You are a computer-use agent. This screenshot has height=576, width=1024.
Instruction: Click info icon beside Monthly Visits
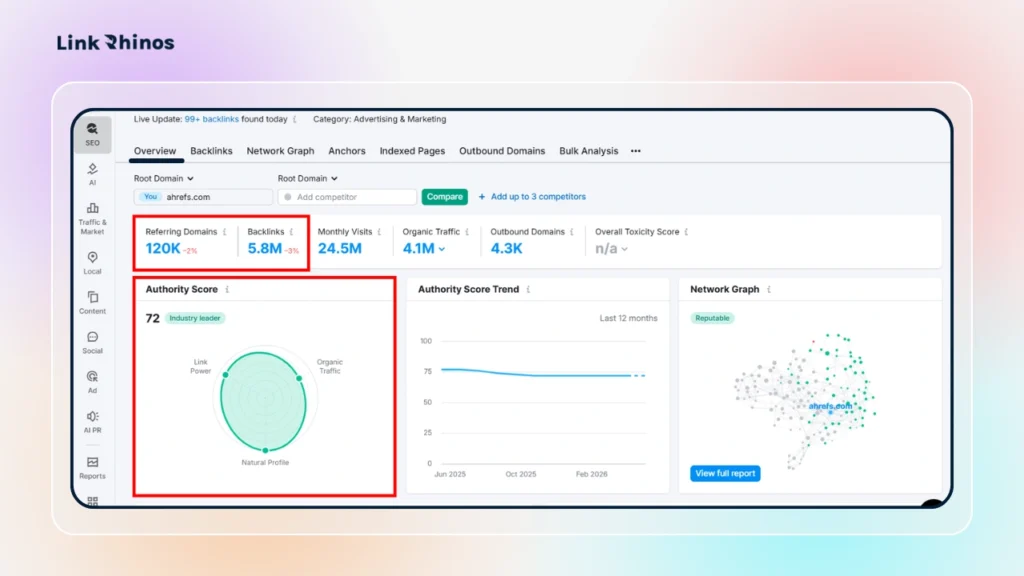pyautogui.click(x=379, y=232)
